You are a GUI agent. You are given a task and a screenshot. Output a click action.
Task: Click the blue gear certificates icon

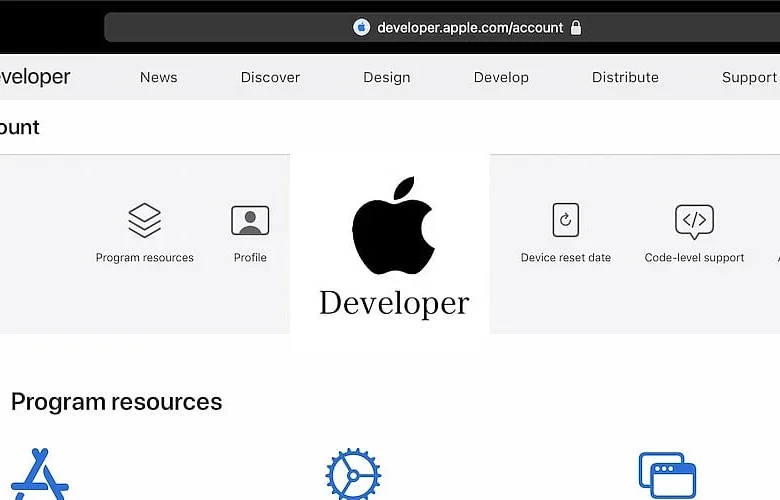click(353, 474)
